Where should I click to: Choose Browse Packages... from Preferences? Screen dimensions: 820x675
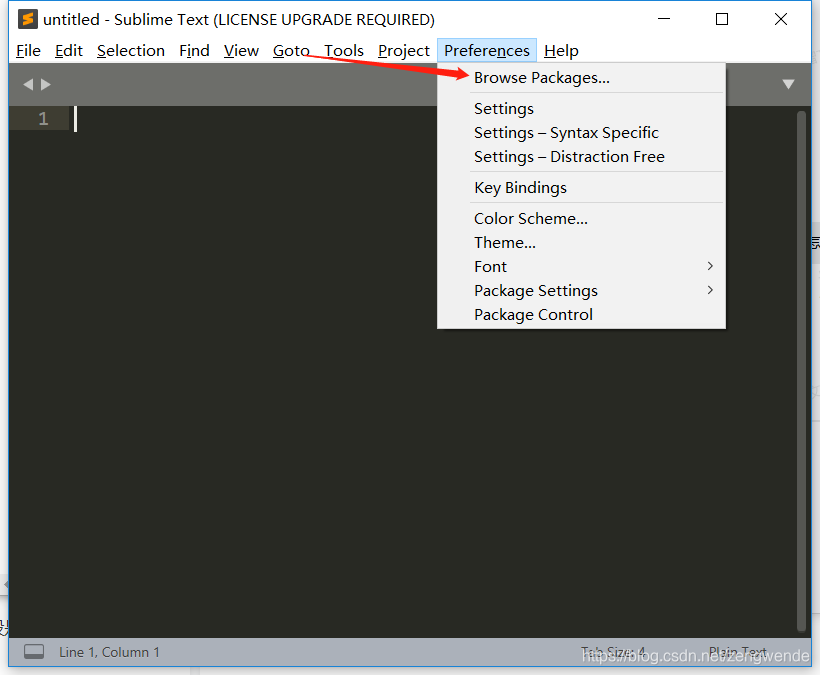coord(581,78)
